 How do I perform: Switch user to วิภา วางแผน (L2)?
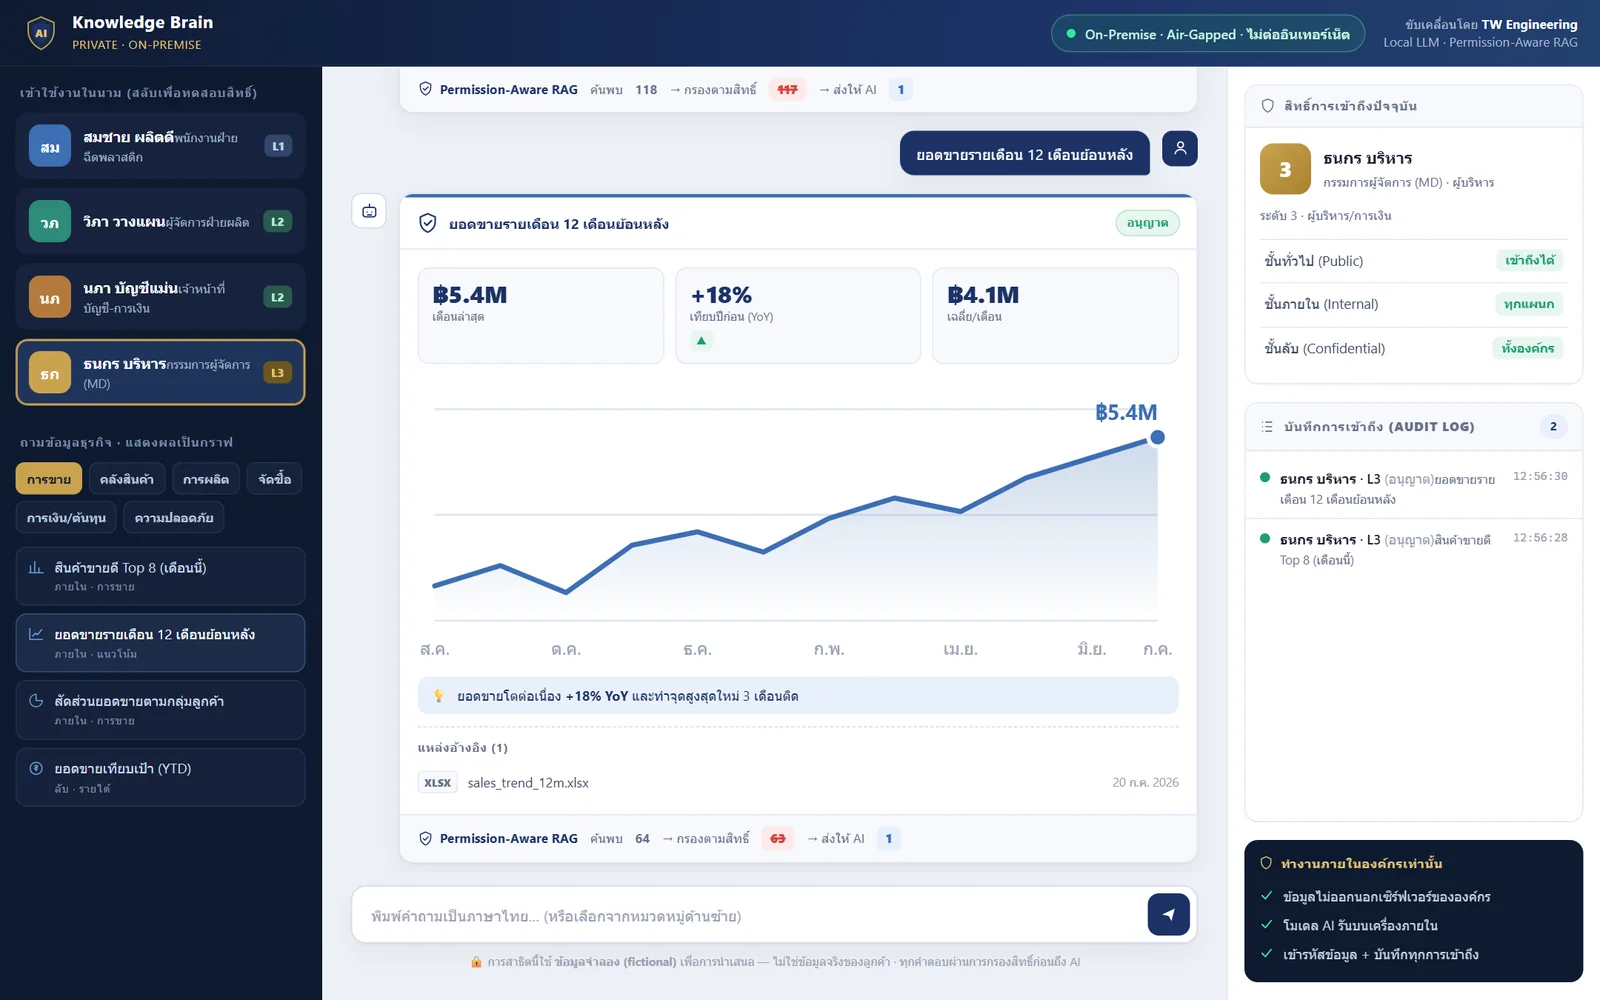tap(161, 222)
